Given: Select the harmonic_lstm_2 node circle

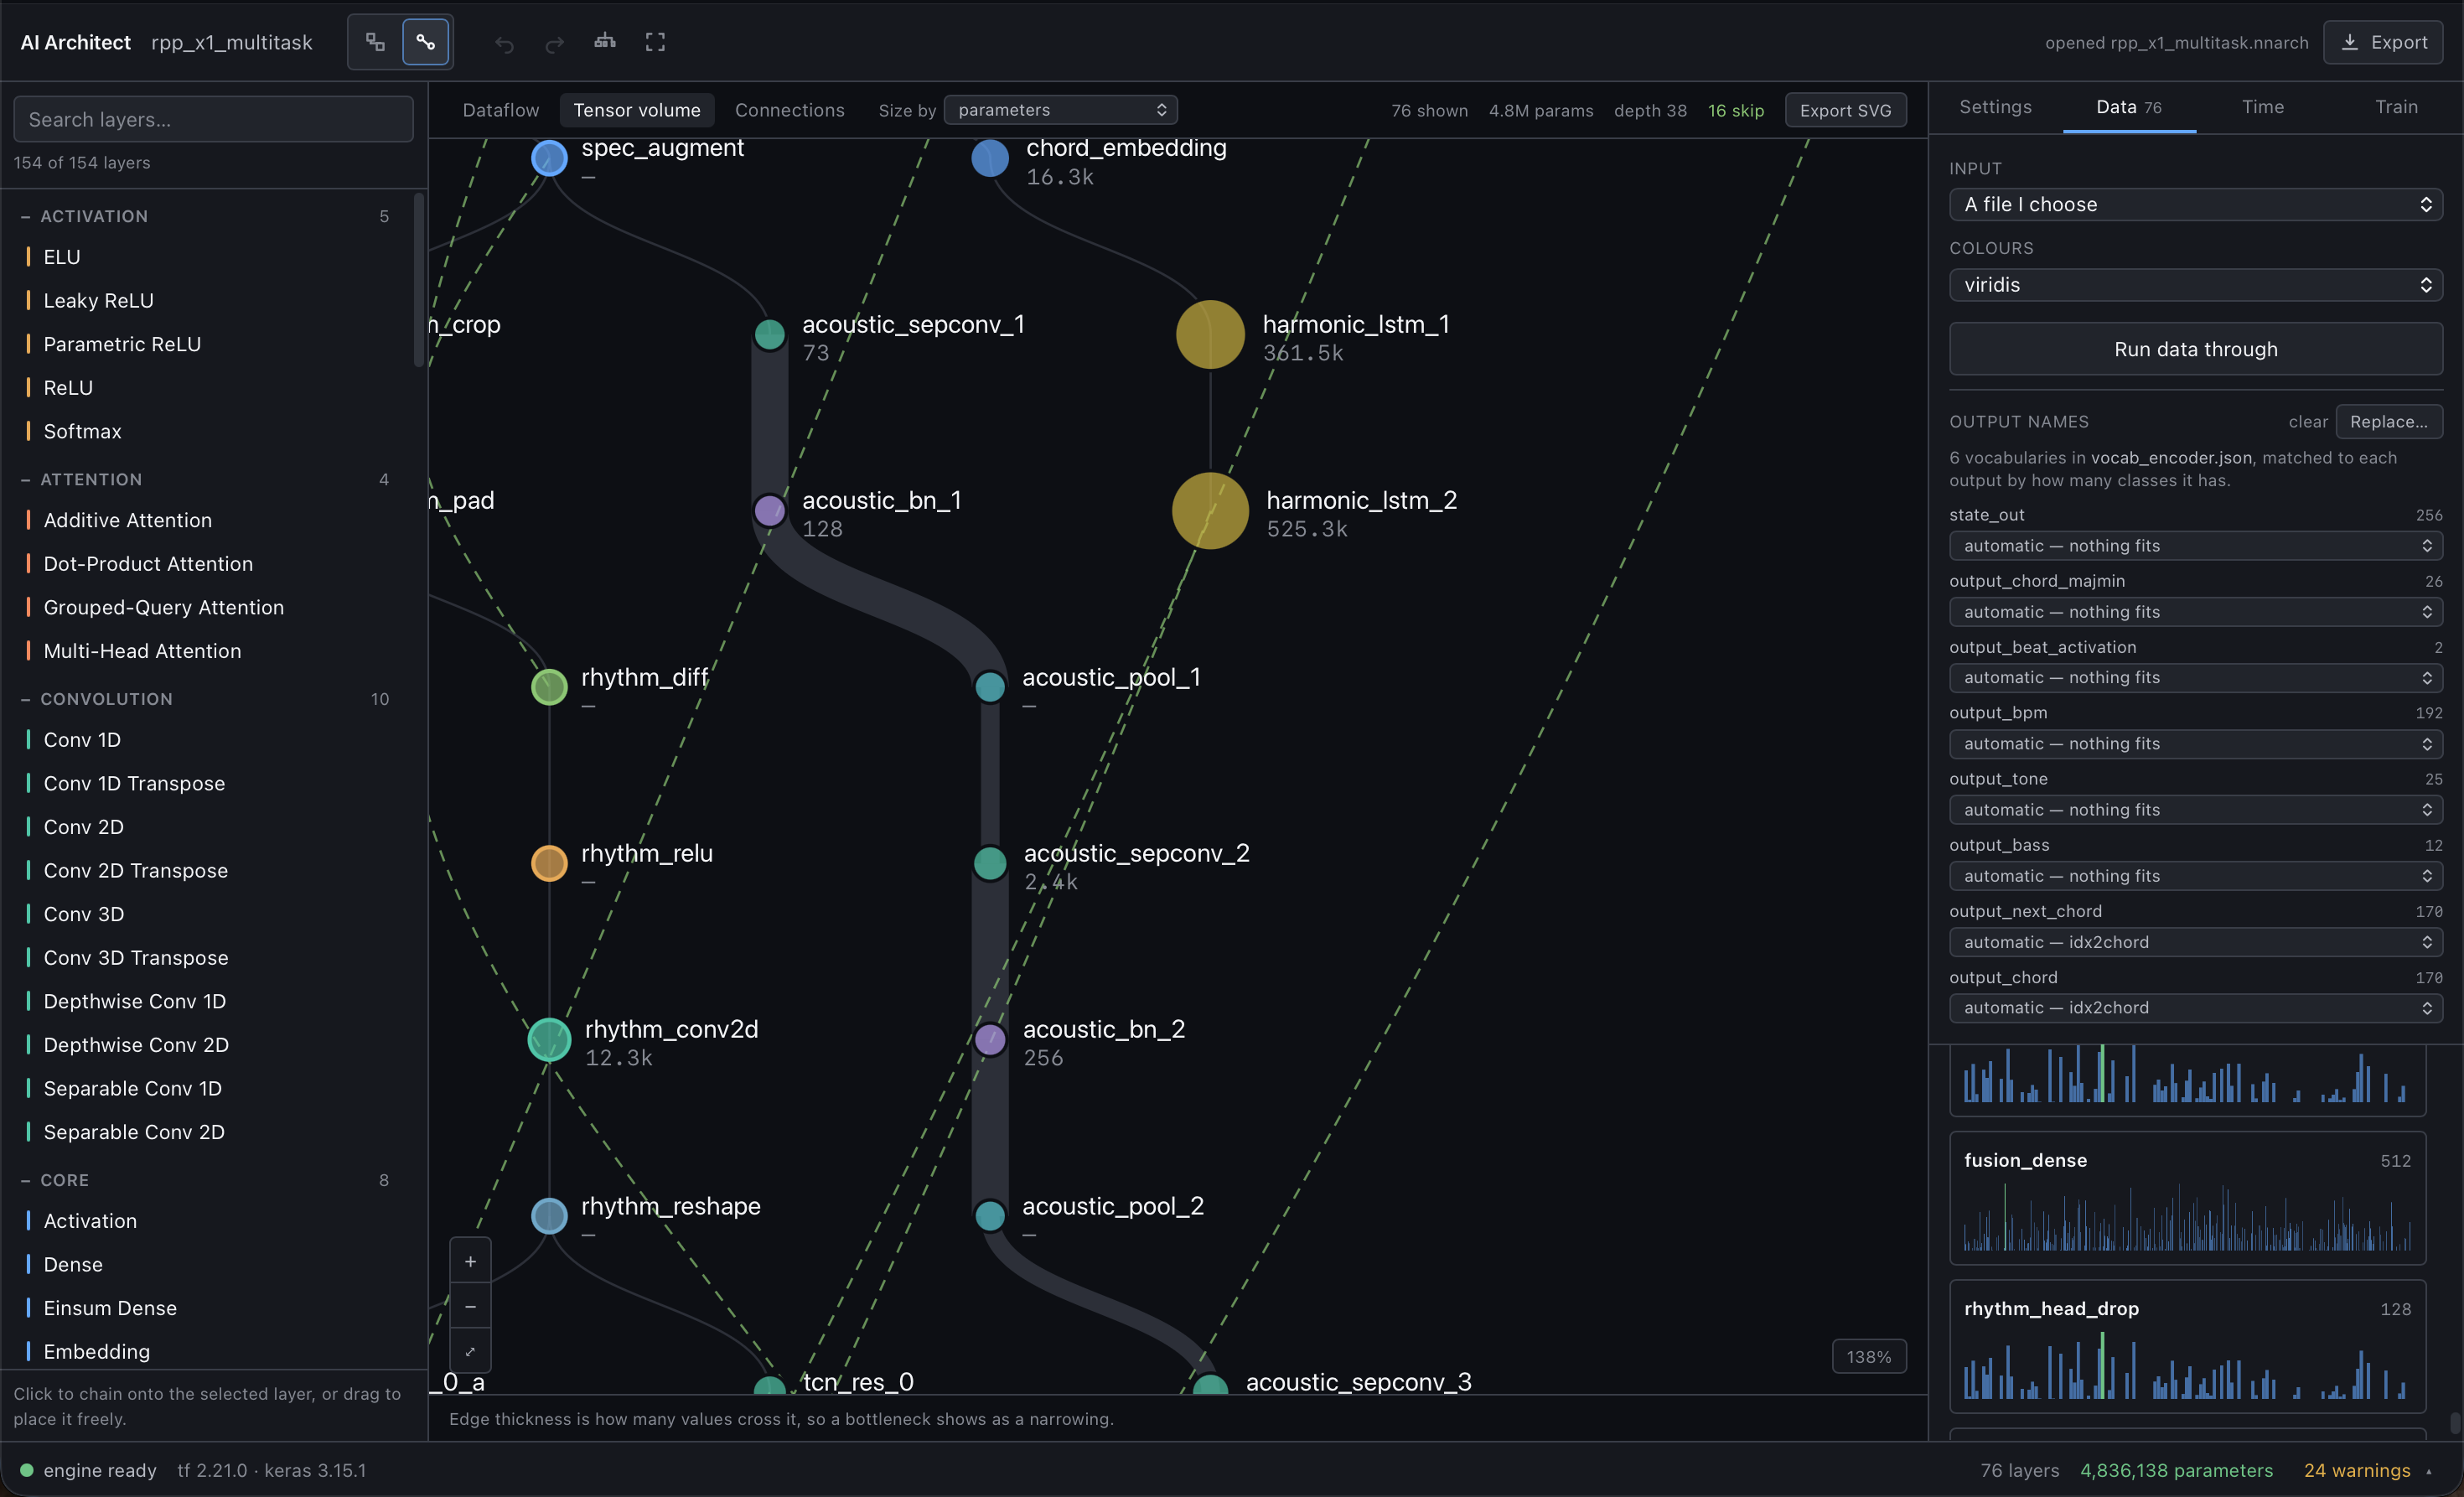Looking at the screenshot, I should [1210, 511].
